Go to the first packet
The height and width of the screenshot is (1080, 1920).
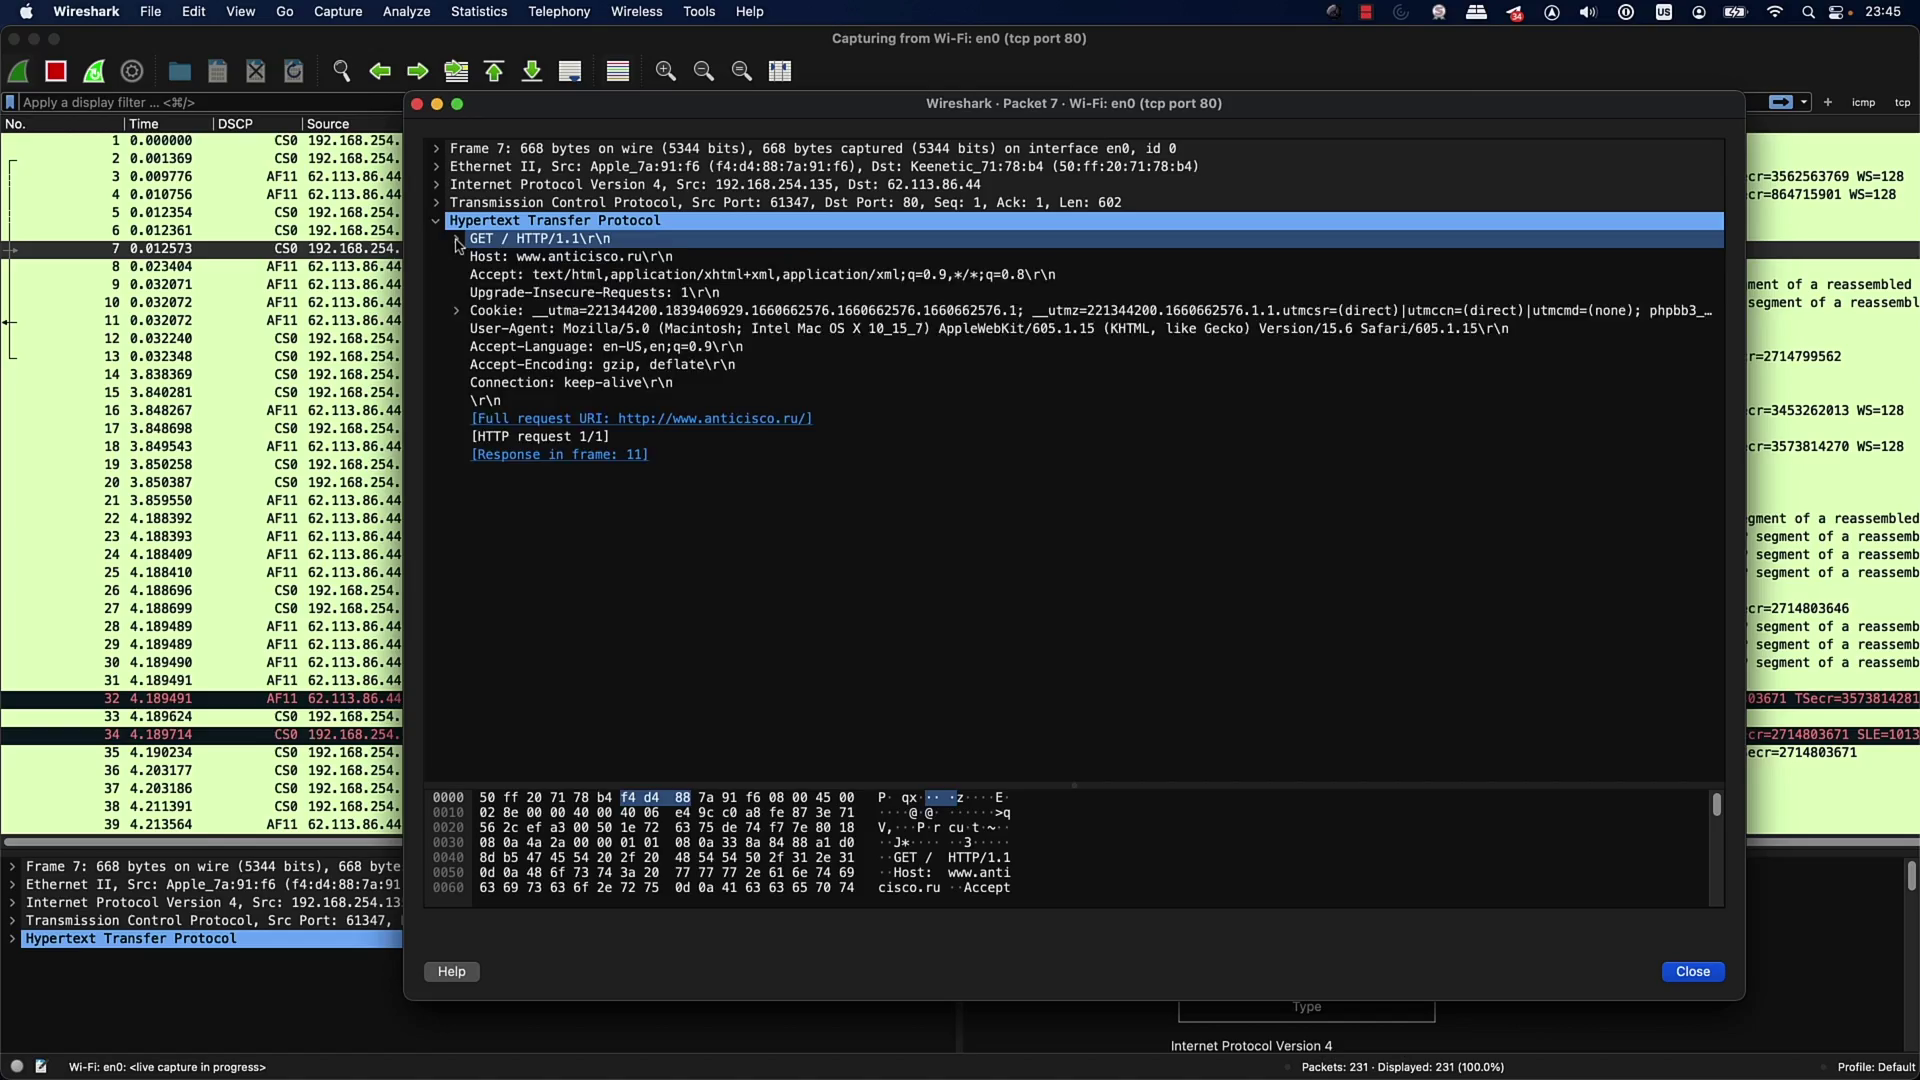(494, 71)
